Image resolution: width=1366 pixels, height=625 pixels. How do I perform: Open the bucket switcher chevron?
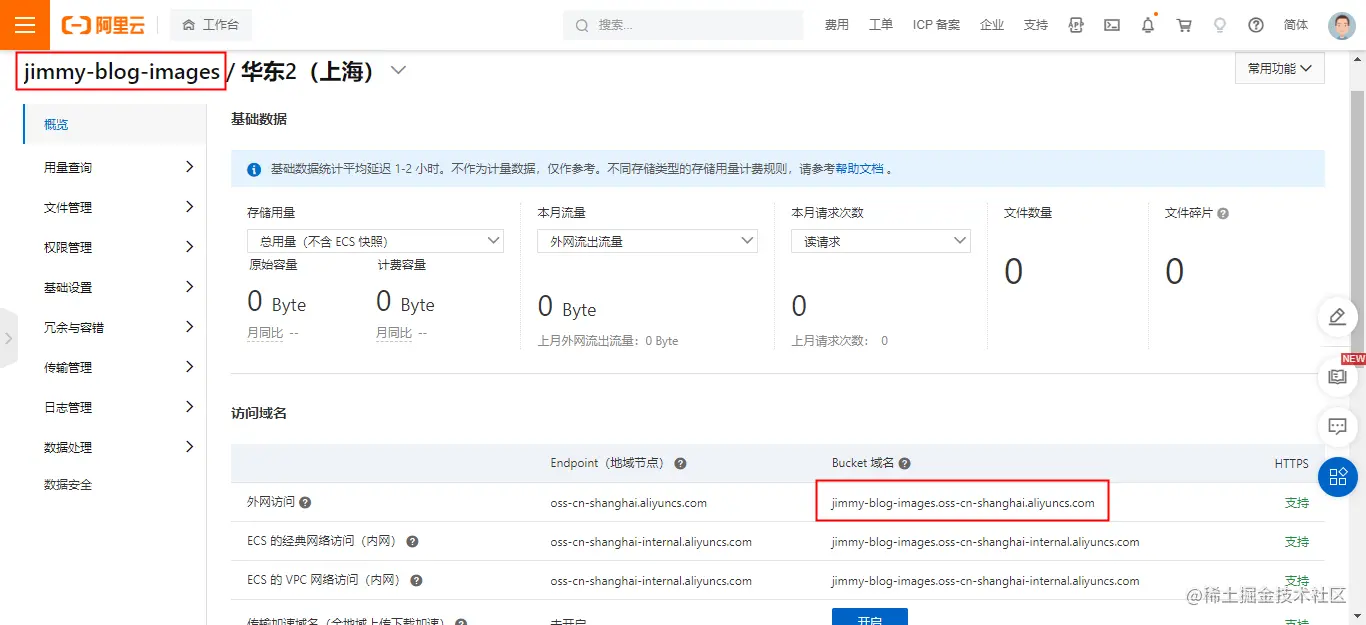(398, 71)
